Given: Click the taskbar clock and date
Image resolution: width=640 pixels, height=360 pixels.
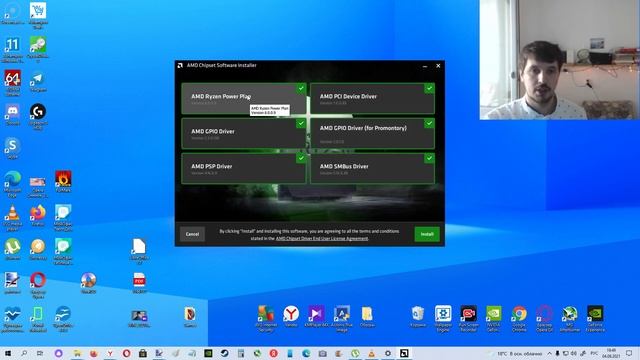Looking at the screenshot, I should point(611,353).
